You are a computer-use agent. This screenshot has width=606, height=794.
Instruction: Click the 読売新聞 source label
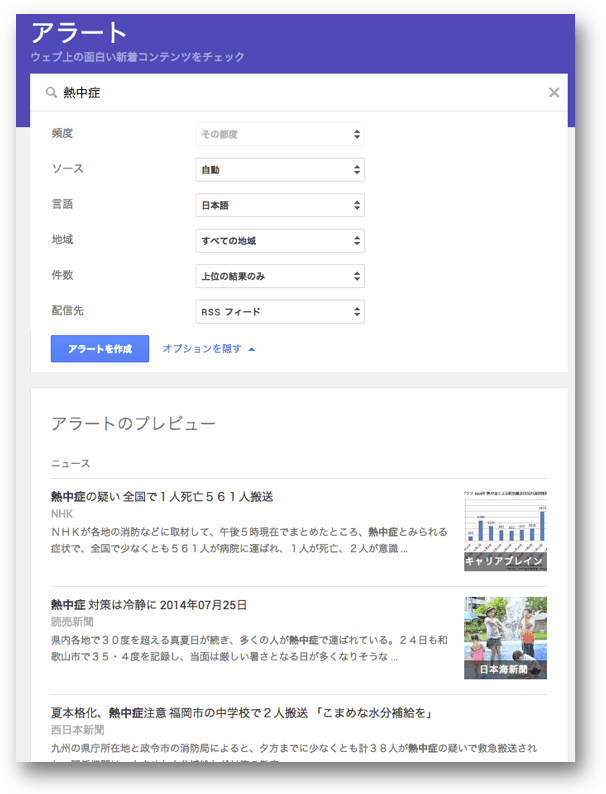click(x=72, y=622)
